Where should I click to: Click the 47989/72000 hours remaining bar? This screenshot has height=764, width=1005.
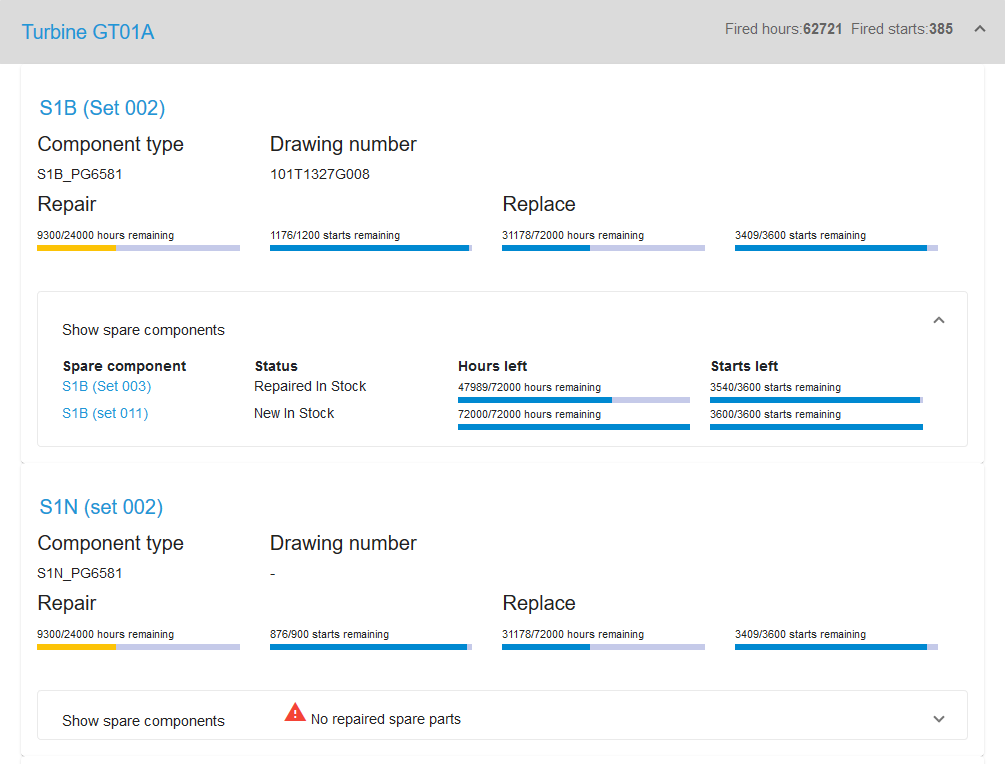573,400
